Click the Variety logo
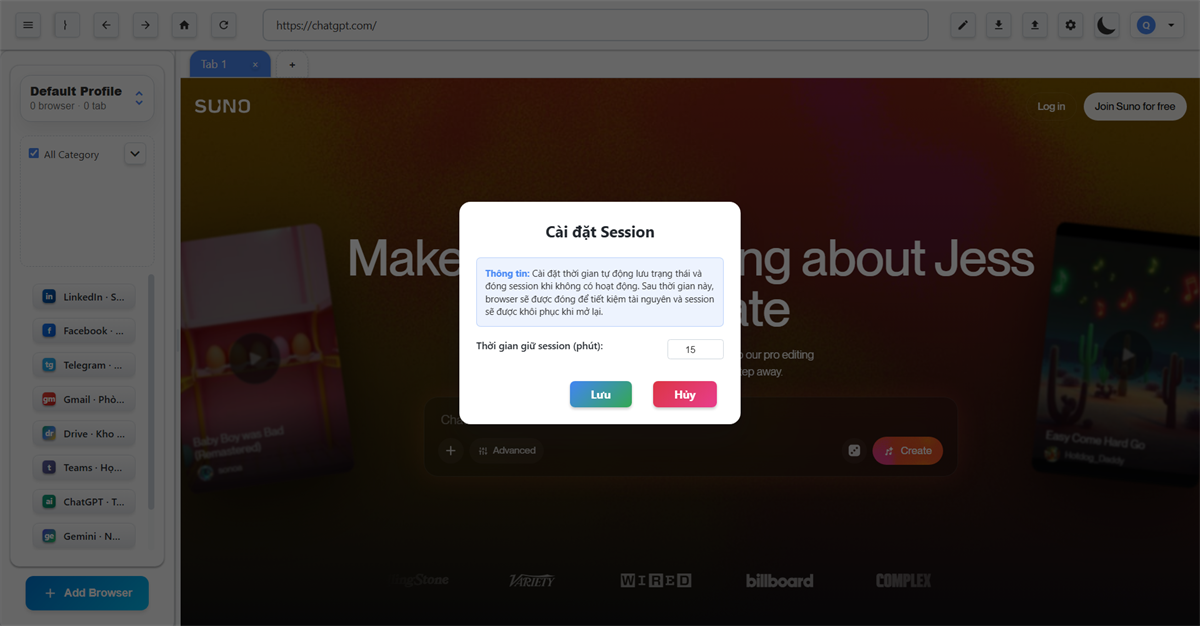This screenshot has width=1200, height=626. tap(531, 580)
